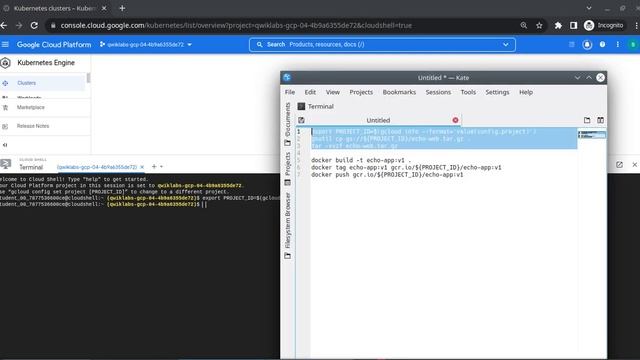Click the save icon beside Untitled tab
Screen dimensions: 640x360
(x=301, y=120)
